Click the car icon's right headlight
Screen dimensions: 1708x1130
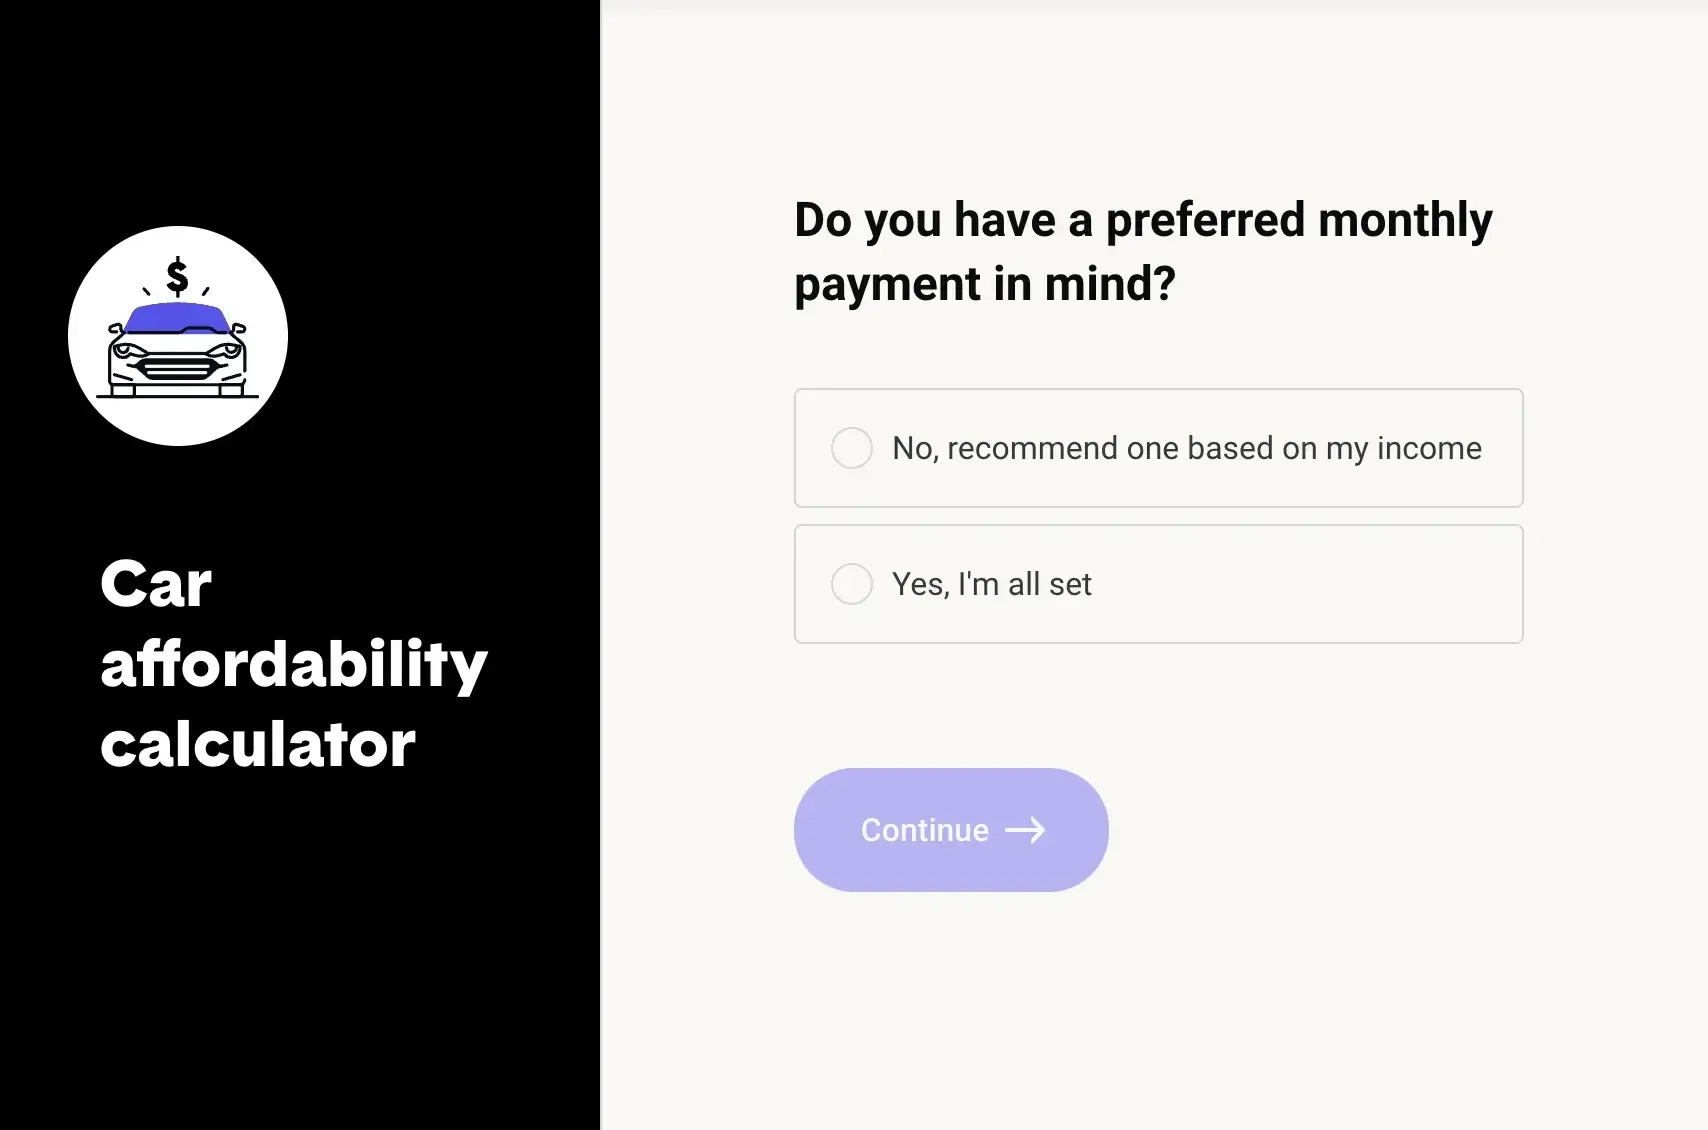(231, 351)
